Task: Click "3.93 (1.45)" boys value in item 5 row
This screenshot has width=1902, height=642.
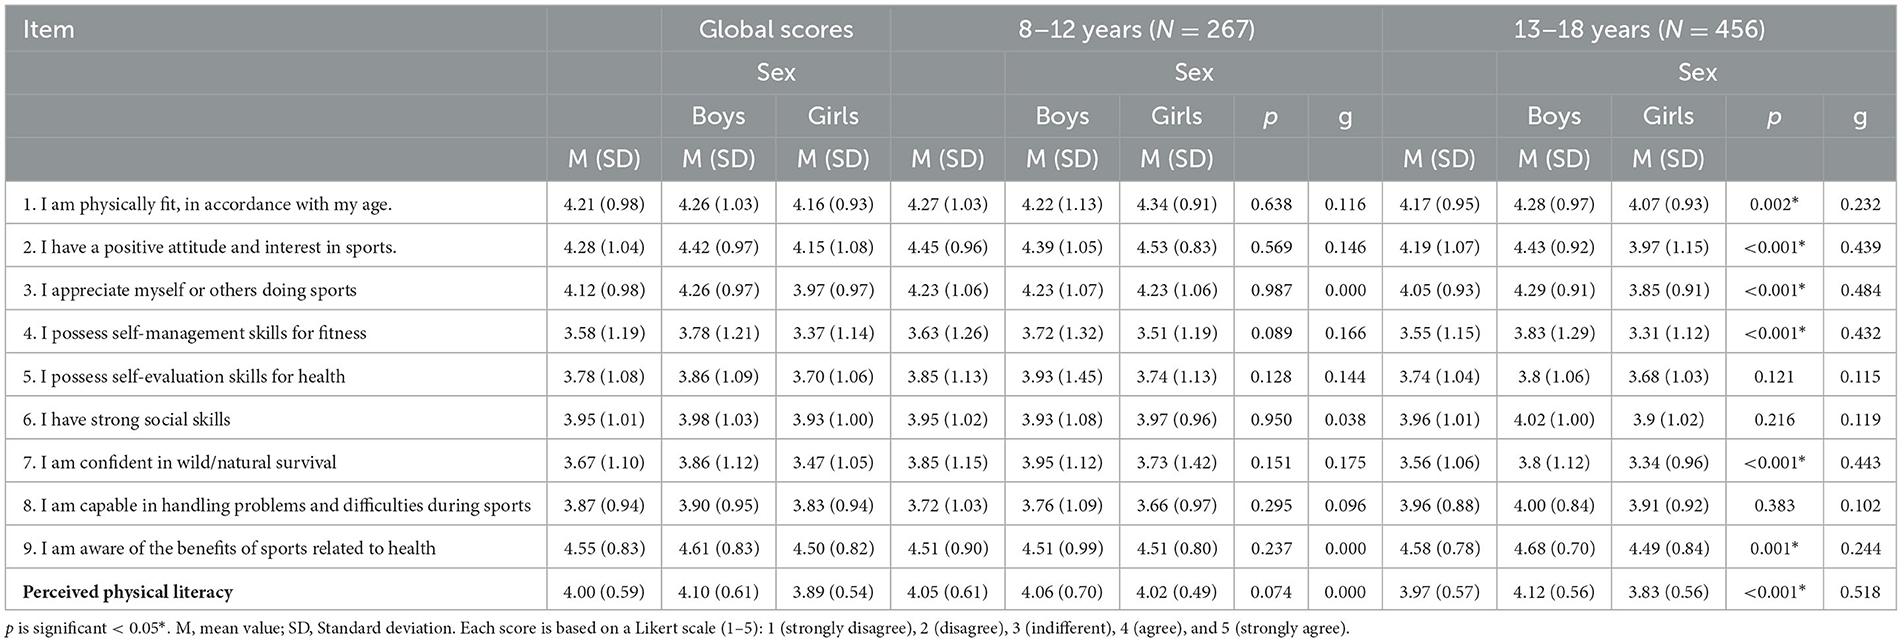Action: click(x=1062, y=376)
